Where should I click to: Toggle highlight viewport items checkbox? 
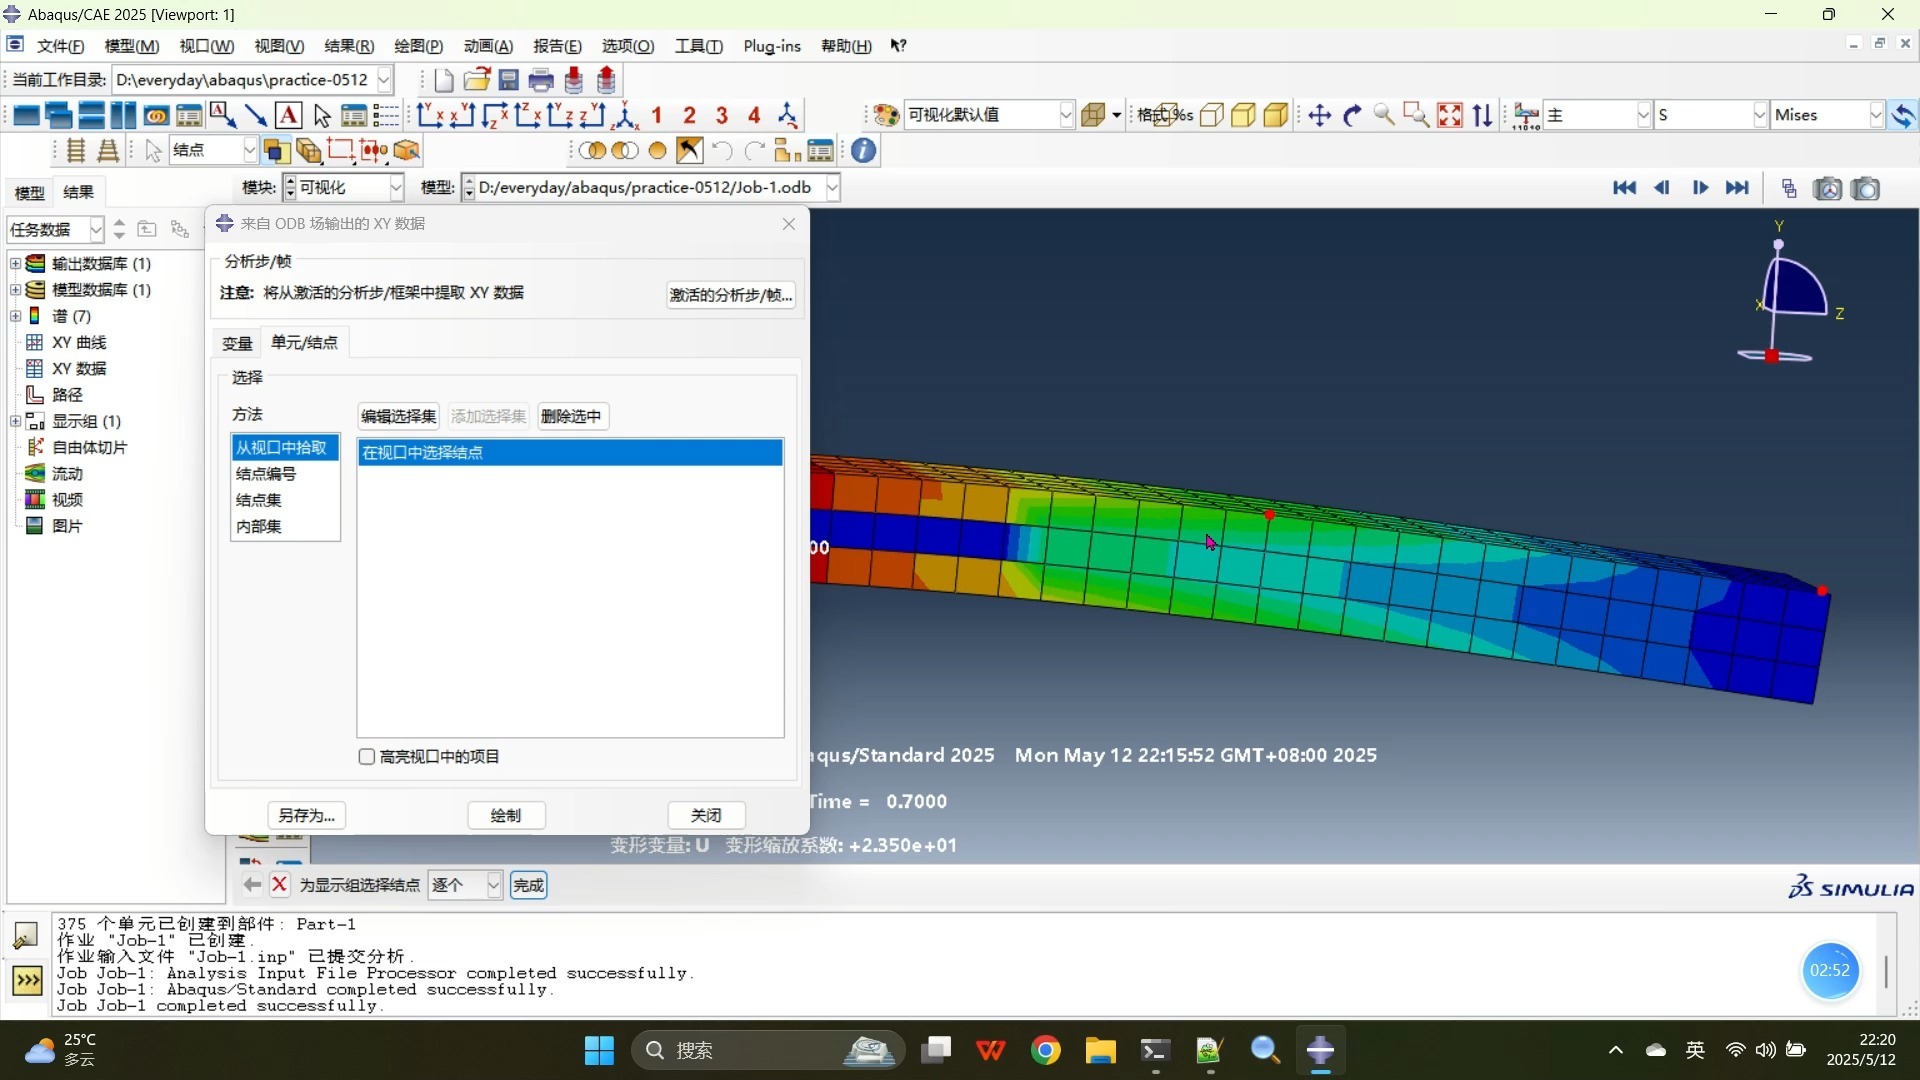click(367, 757)
